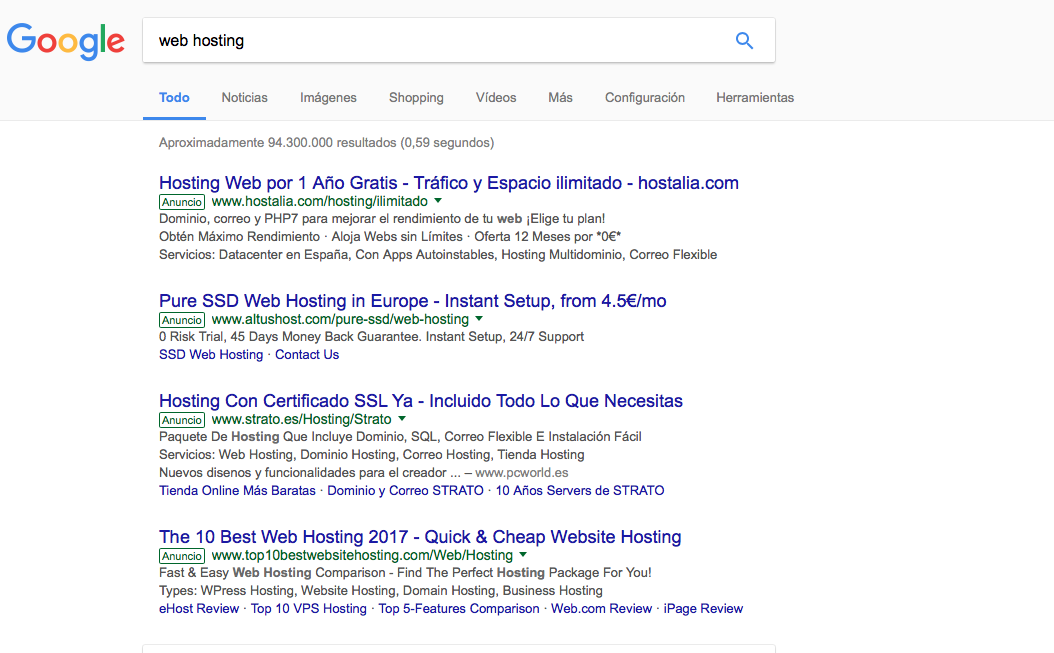Switch to the Imágenes tab
Viewport: 1054px width, 653px height.
[327, 97]
